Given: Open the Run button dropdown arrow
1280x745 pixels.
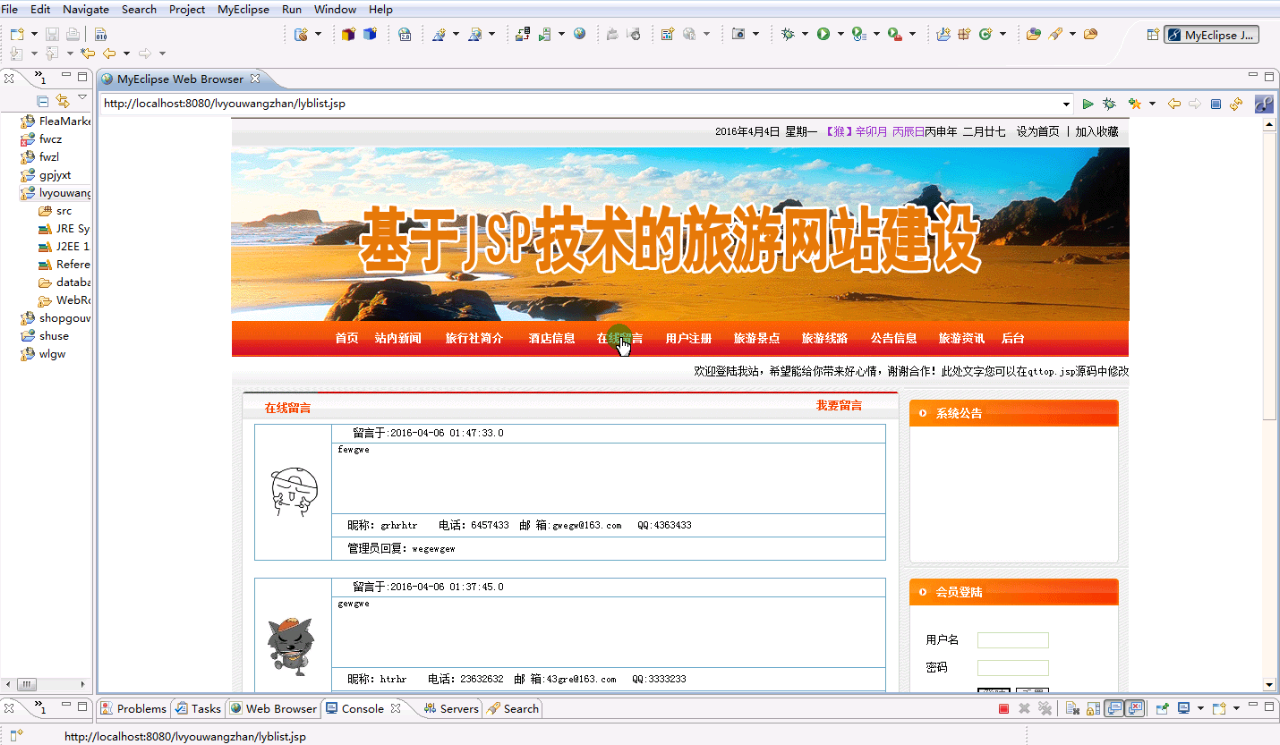Looking at the screenshot, I should pos(840,34).
